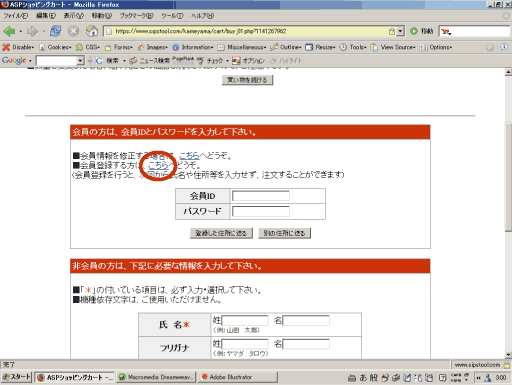The width and height of the screenshot is (512, 385).
Task: Click the Google spell check button
Action: [210, 61]
